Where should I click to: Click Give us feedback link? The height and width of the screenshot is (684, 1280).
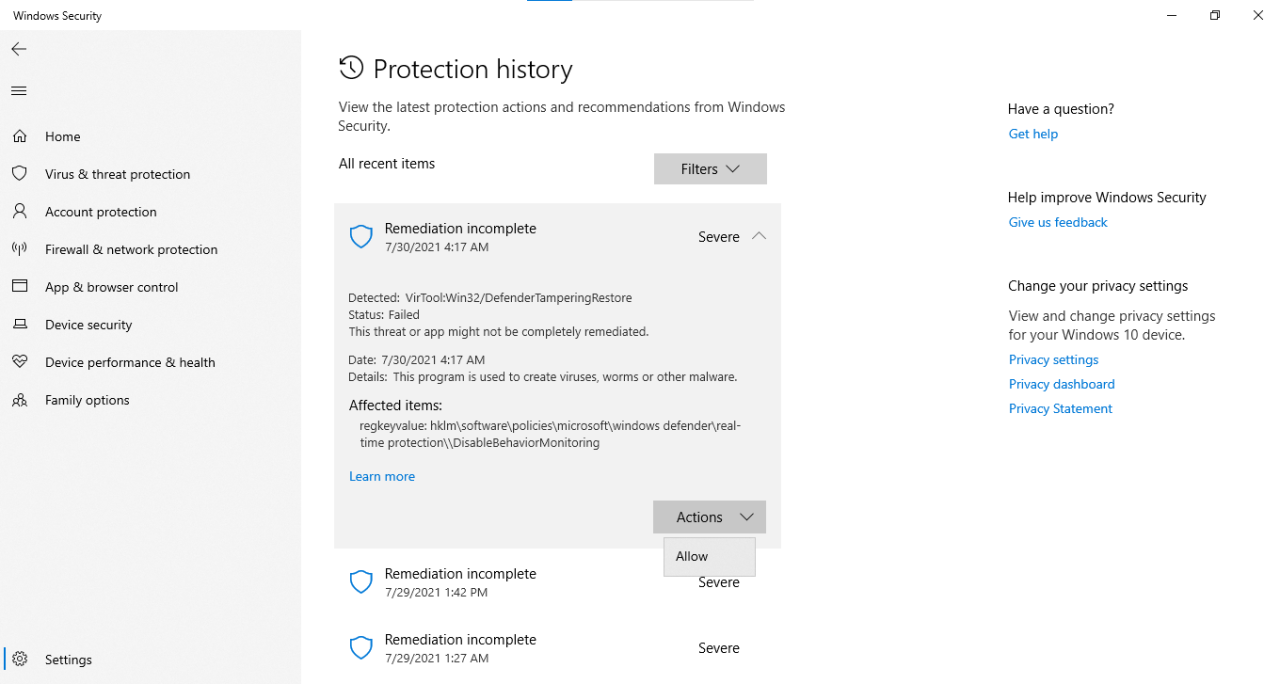click(x=1058, y=223)
